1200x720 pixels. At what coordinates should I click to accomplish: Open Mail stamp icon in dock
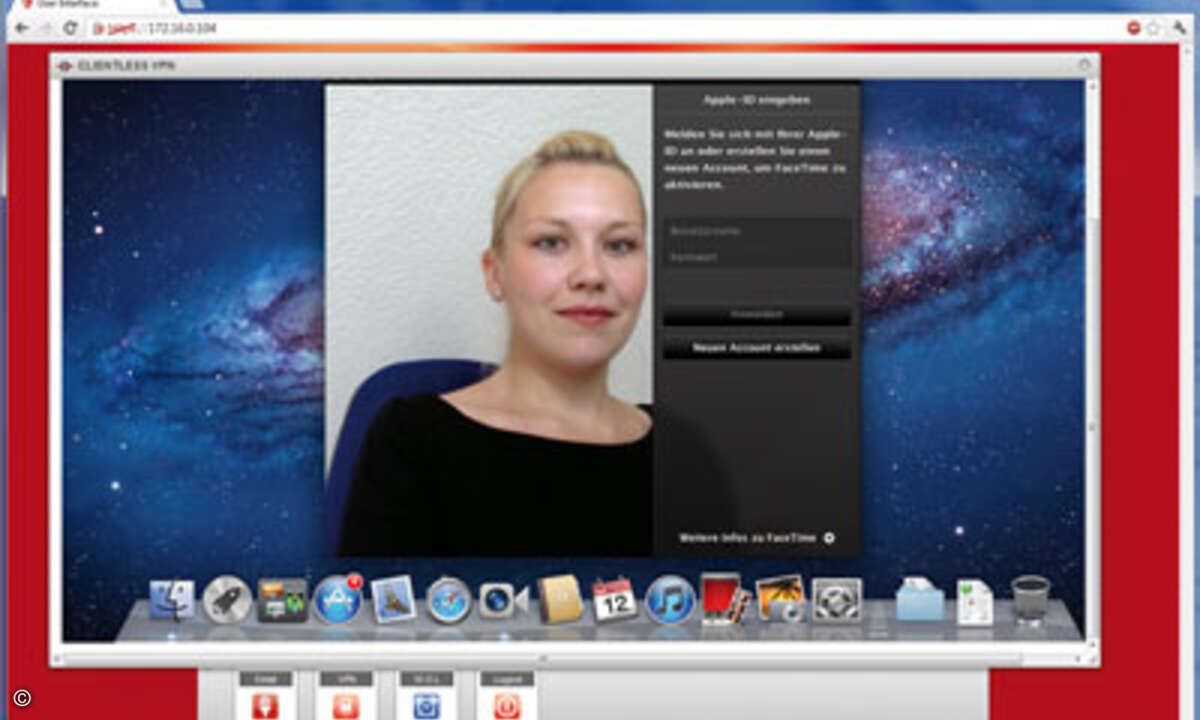(x=393, y=600)
